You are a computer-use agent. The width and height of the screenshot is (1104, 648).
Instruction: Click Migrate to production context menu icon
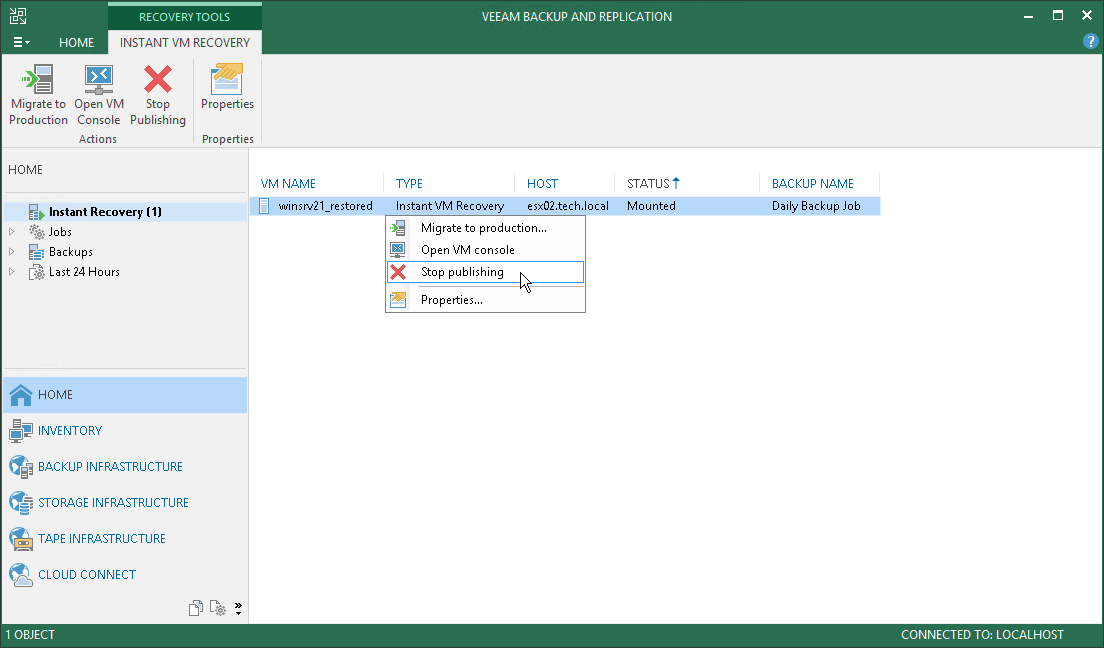398,228
